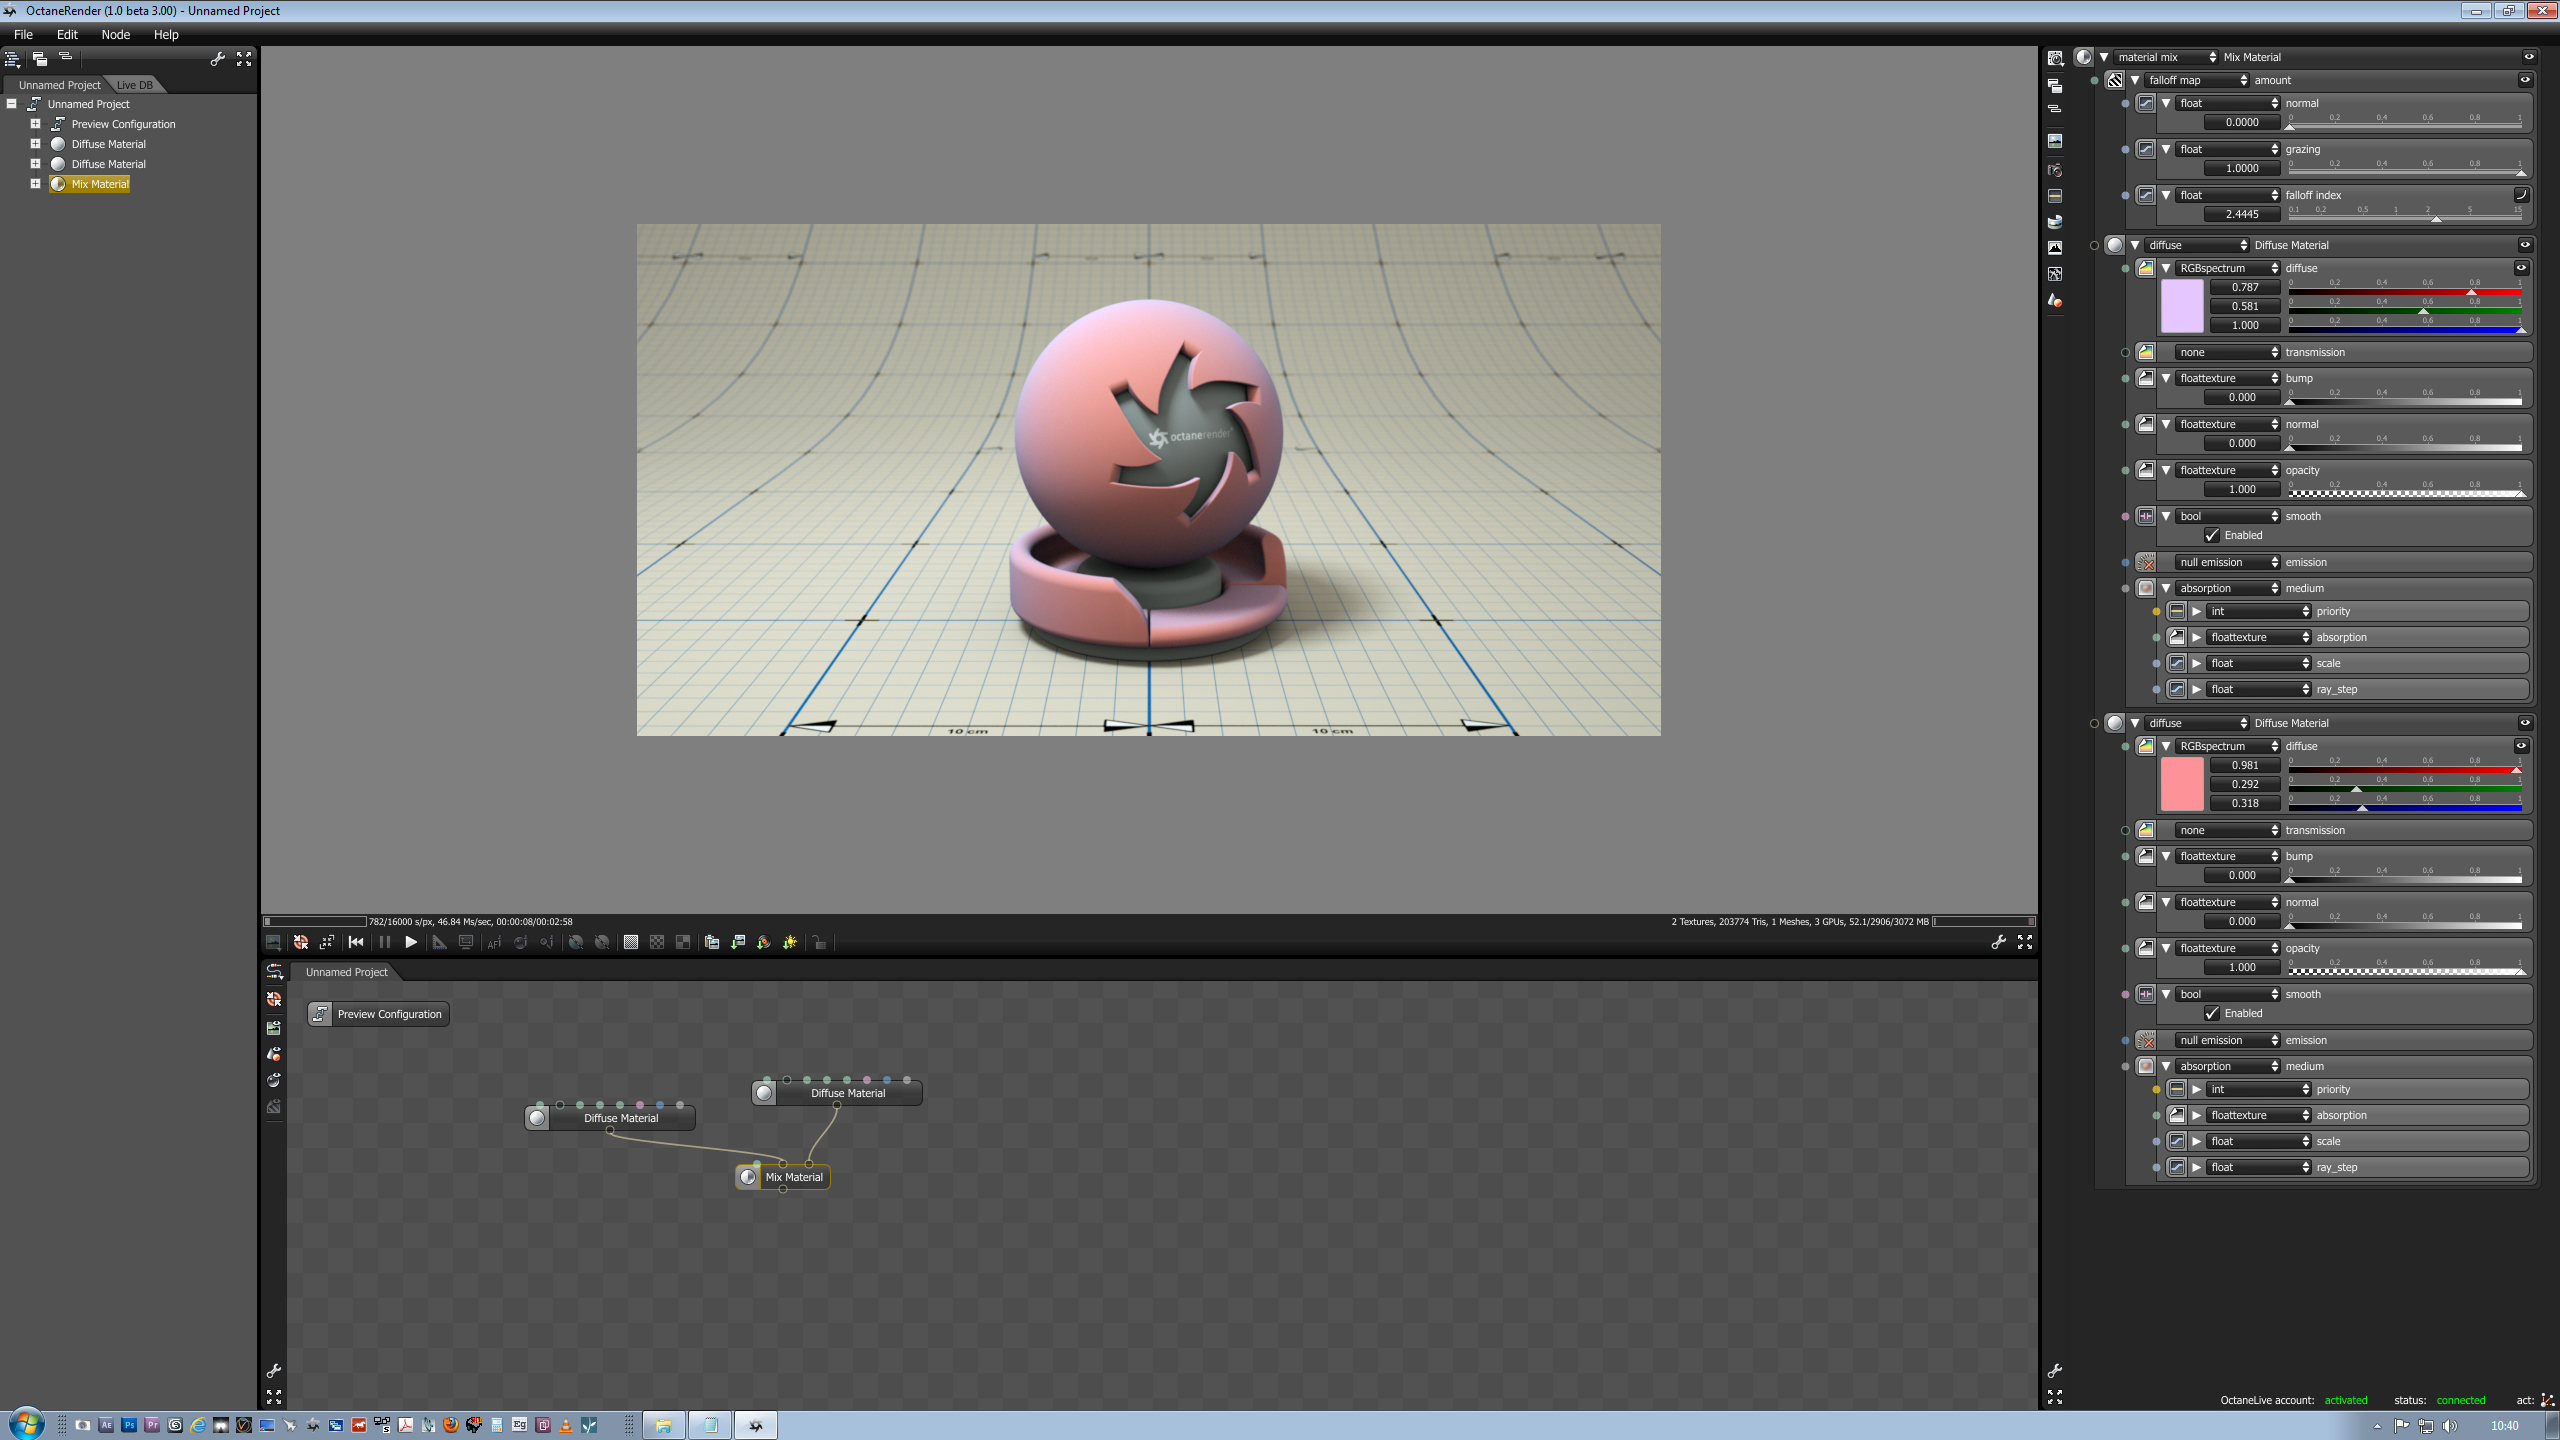
Task: Pause the render
Action: pyautogui.click(x=385, y=942)
